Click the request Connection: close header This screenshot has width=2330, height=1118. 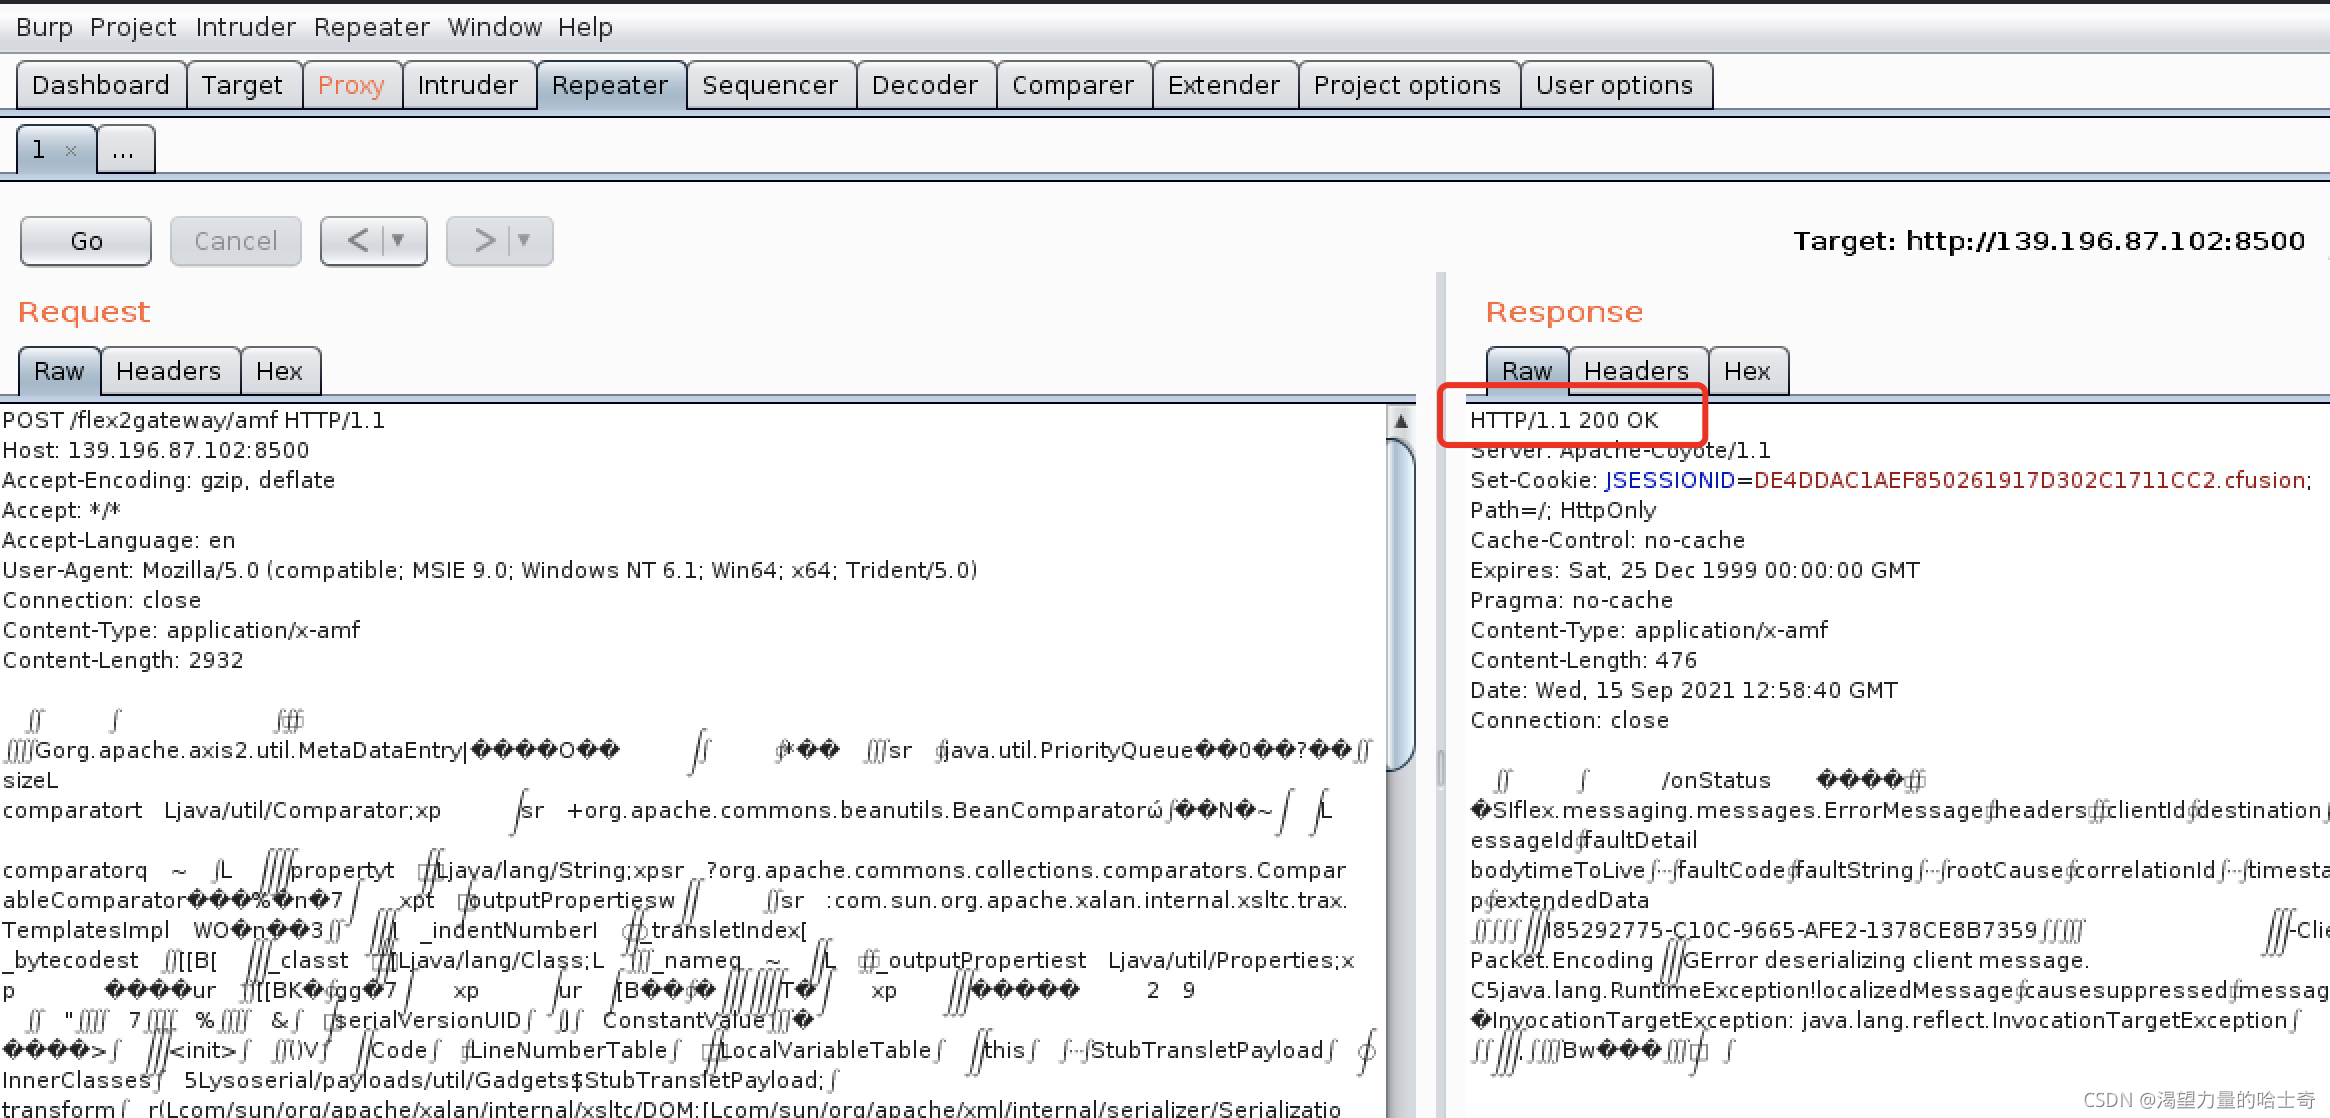(x=102, y=600)
